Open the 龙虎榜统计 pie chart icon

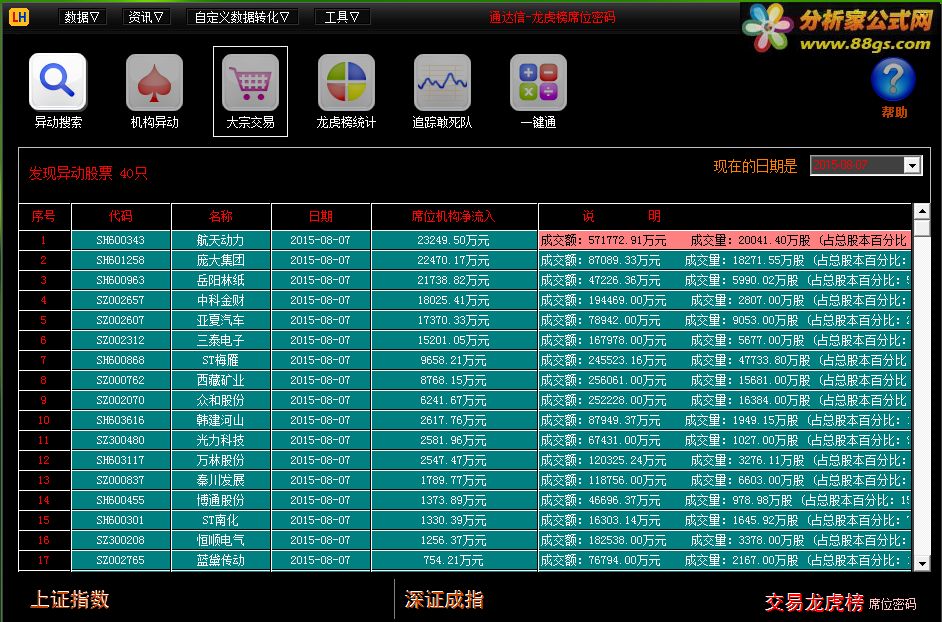[346, 82]
